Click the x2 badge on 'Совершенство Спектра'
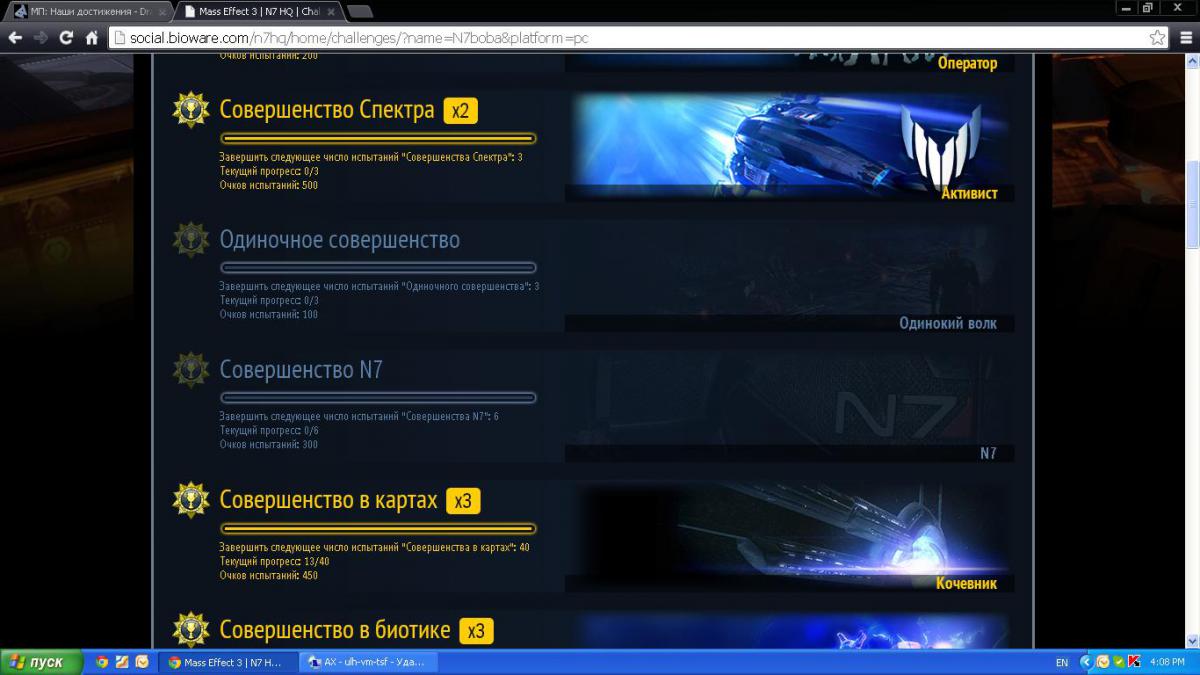1200x675 pixels. click(x=460, y=111)
